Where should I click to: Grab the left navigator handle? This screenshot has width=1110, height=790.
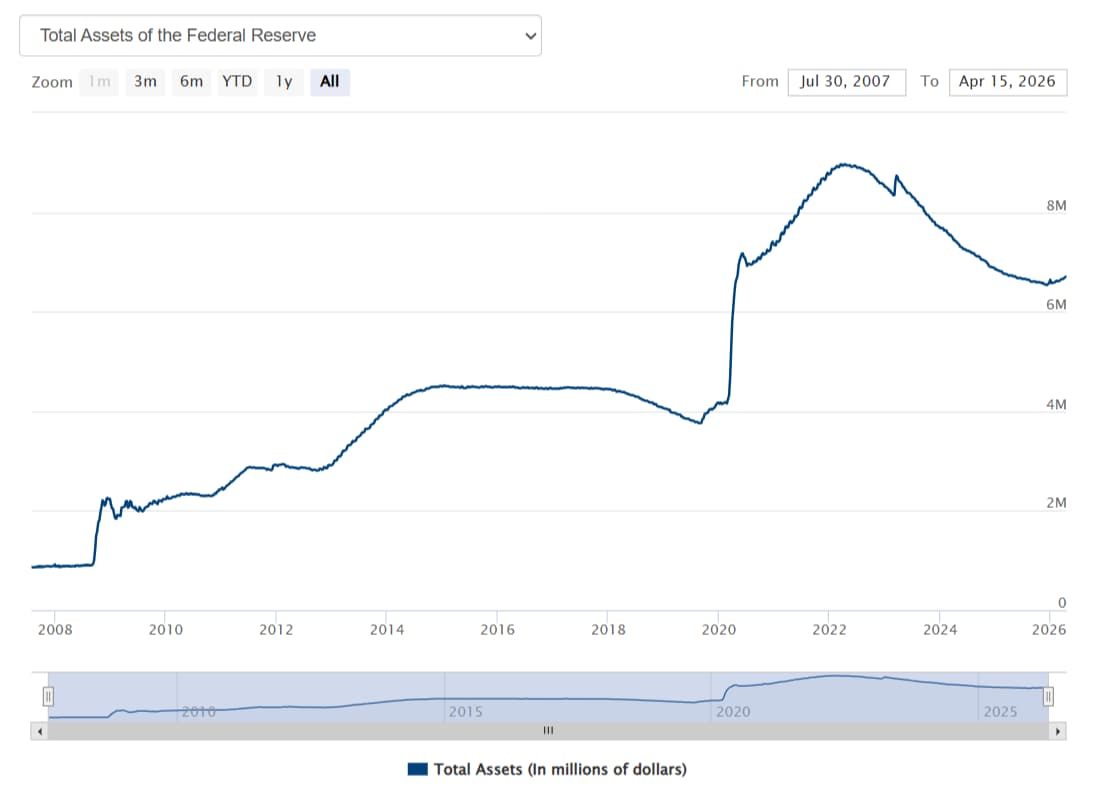coord(47,696)
